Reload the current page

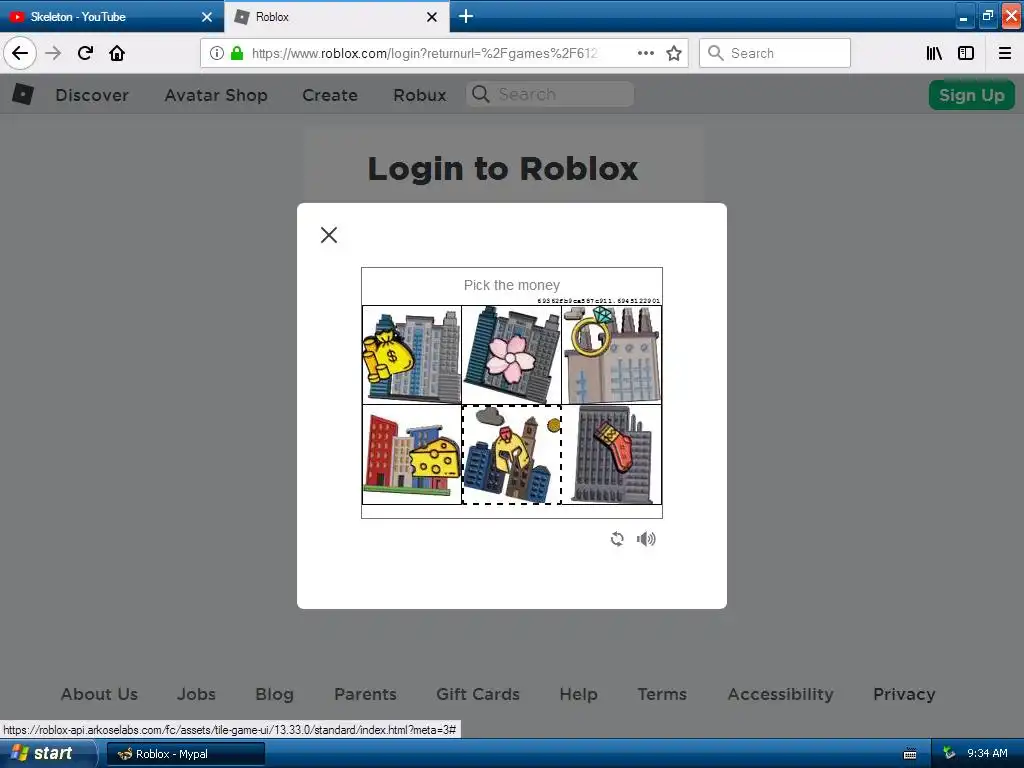coord(85,54)
